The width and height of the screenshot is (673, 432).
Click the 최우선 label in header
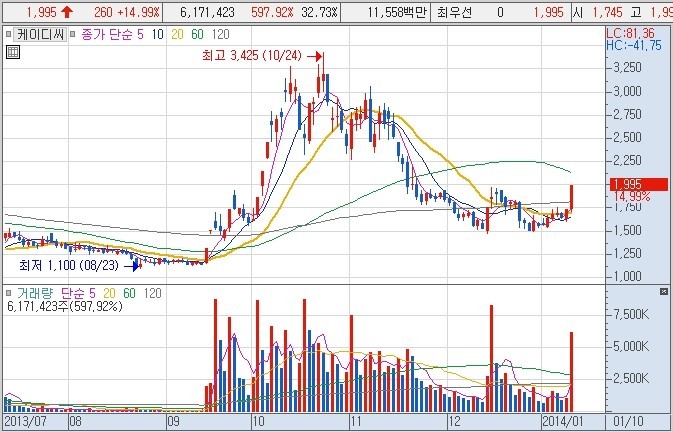454,12
